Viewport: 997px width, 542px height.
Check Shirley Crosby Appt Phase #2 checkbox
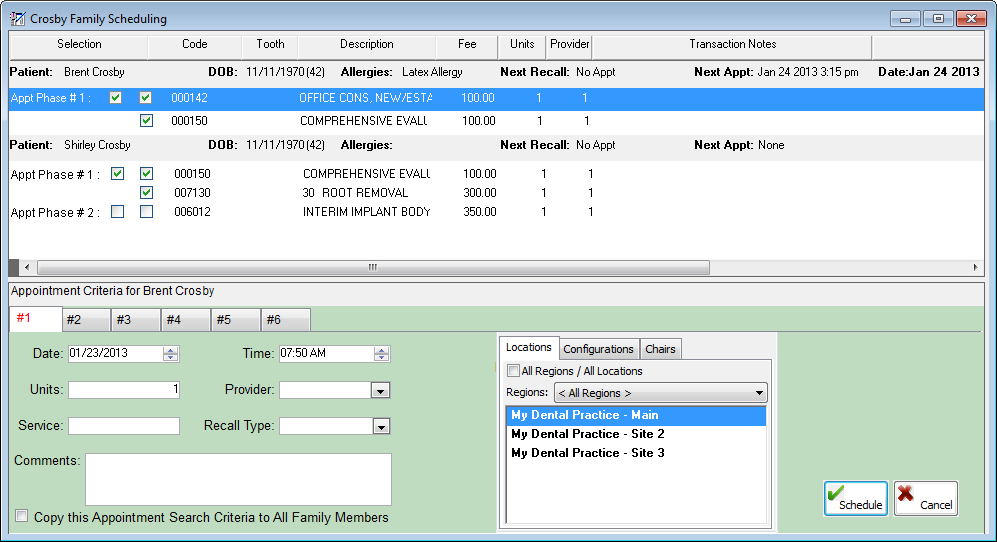point(118,211)
